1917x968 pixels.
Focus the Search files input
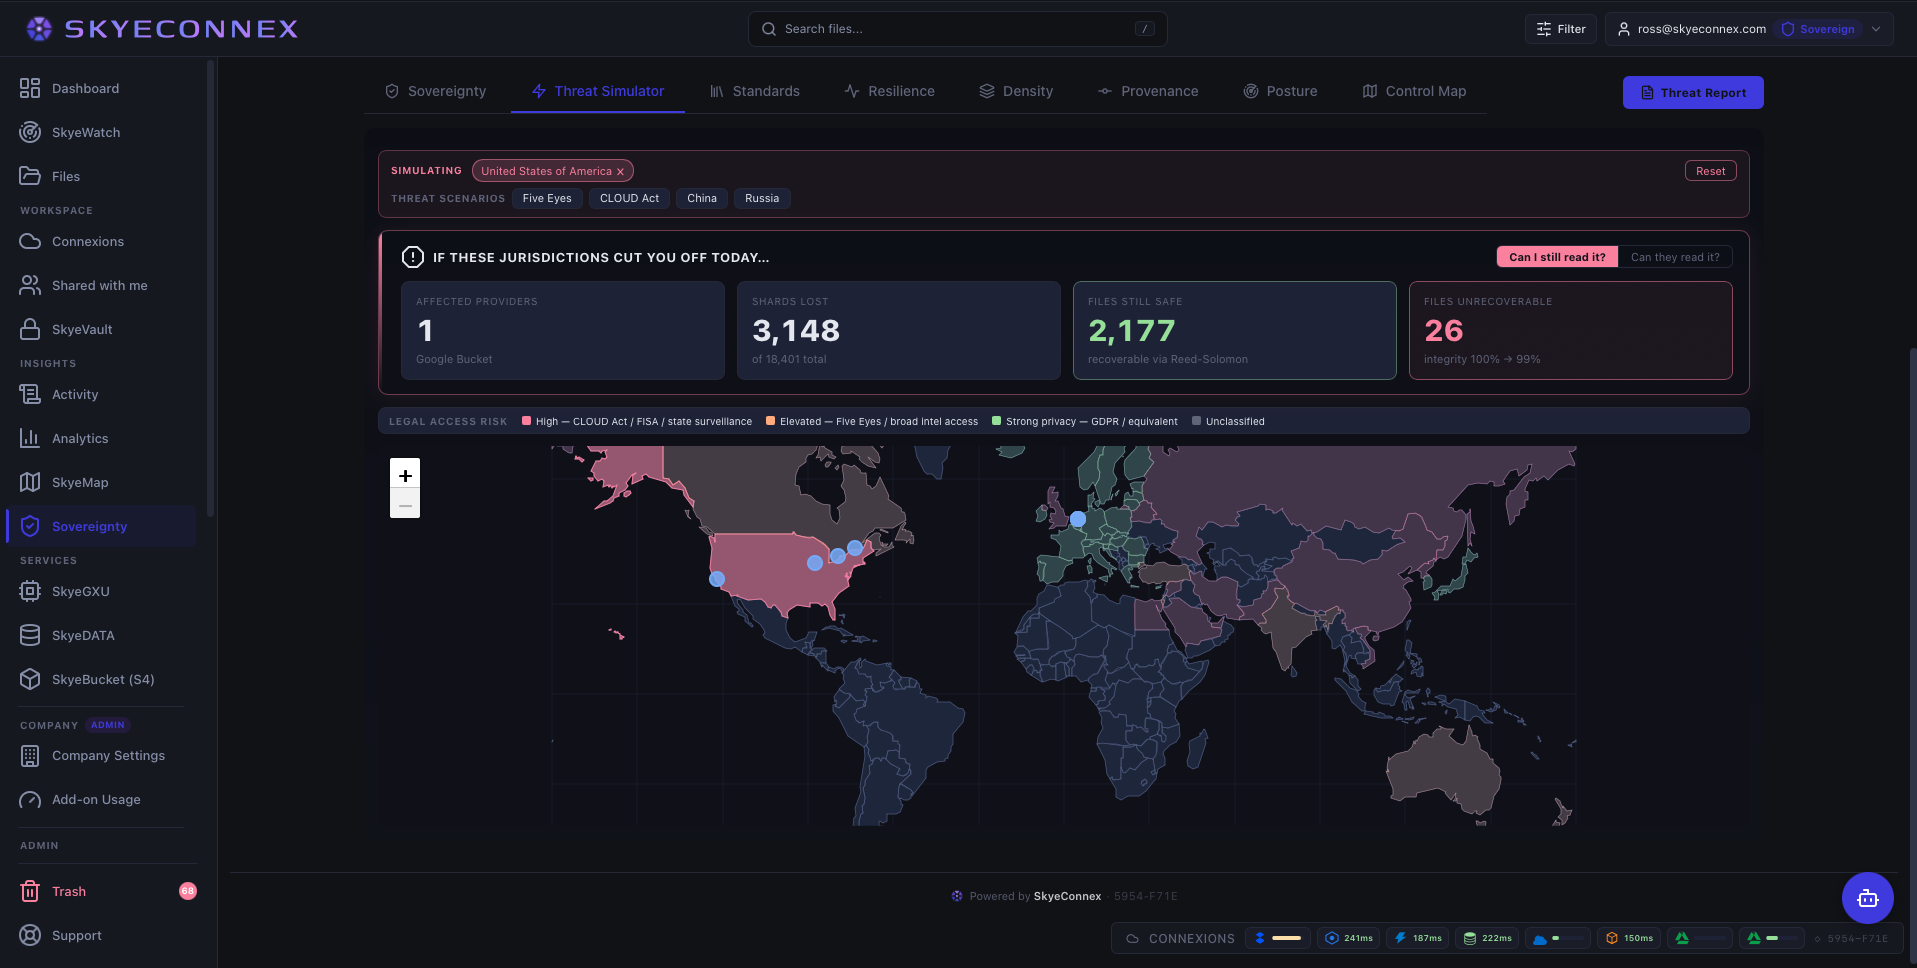click(957, 29)
